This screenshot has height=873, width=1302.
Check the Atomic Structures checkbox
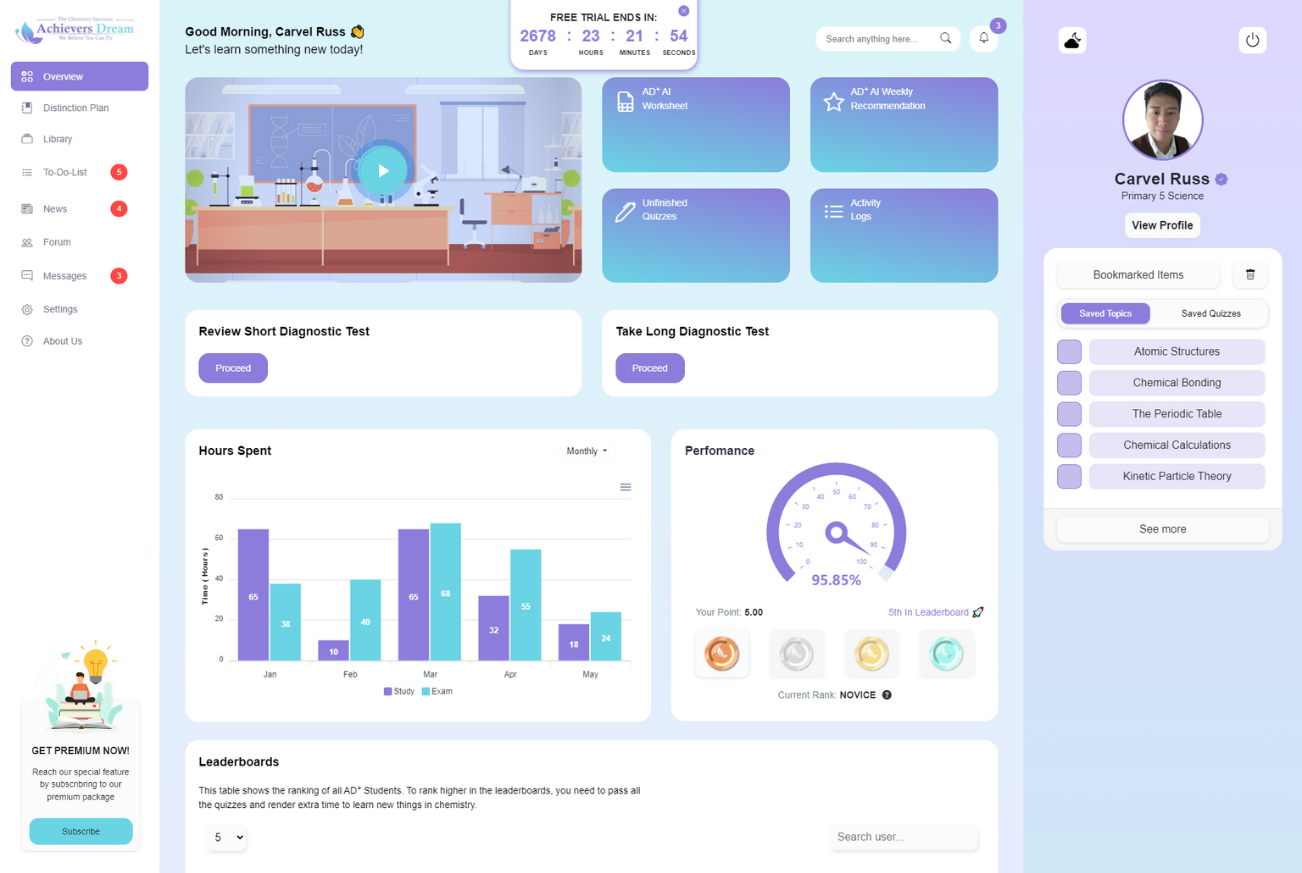click(1069, 352)
